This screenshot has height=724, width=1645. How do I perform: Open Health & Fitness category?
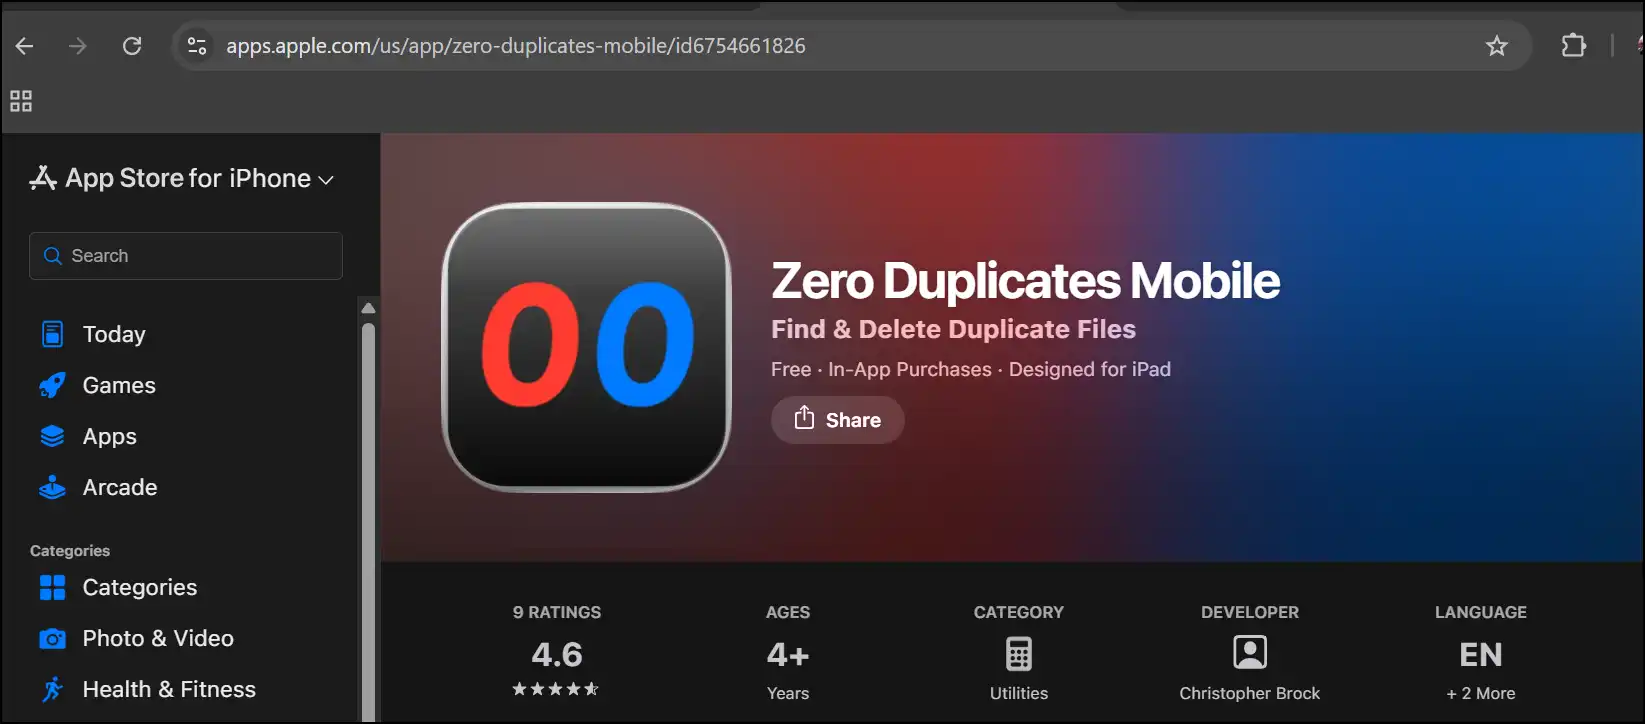(169, 689)
